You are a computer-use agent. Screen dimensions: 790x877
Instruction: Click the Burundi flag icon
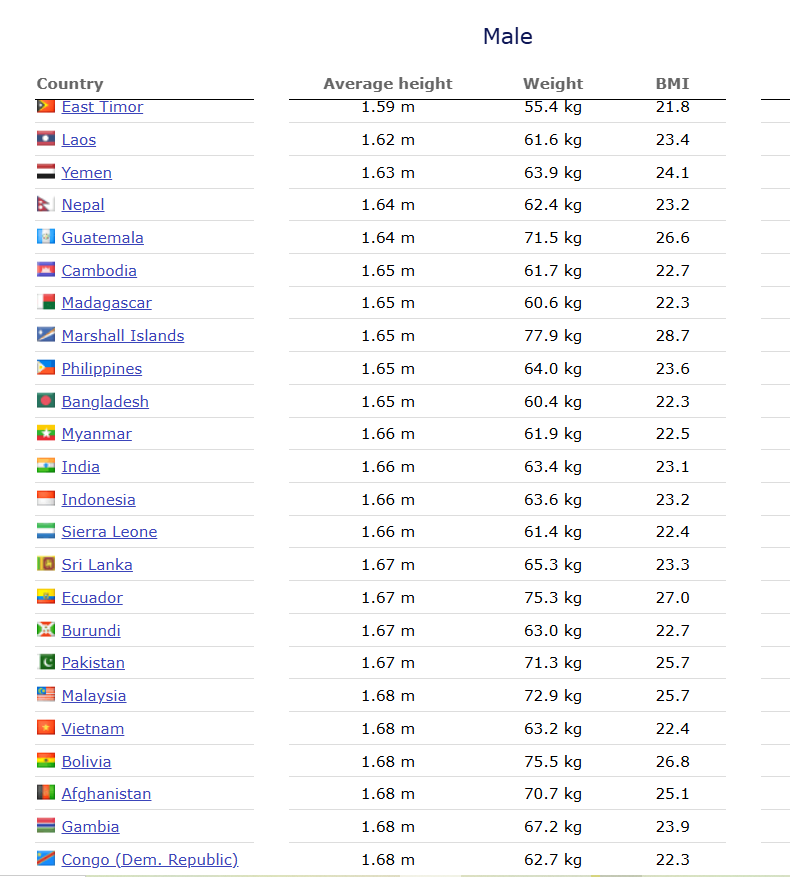tap(46, 630)
